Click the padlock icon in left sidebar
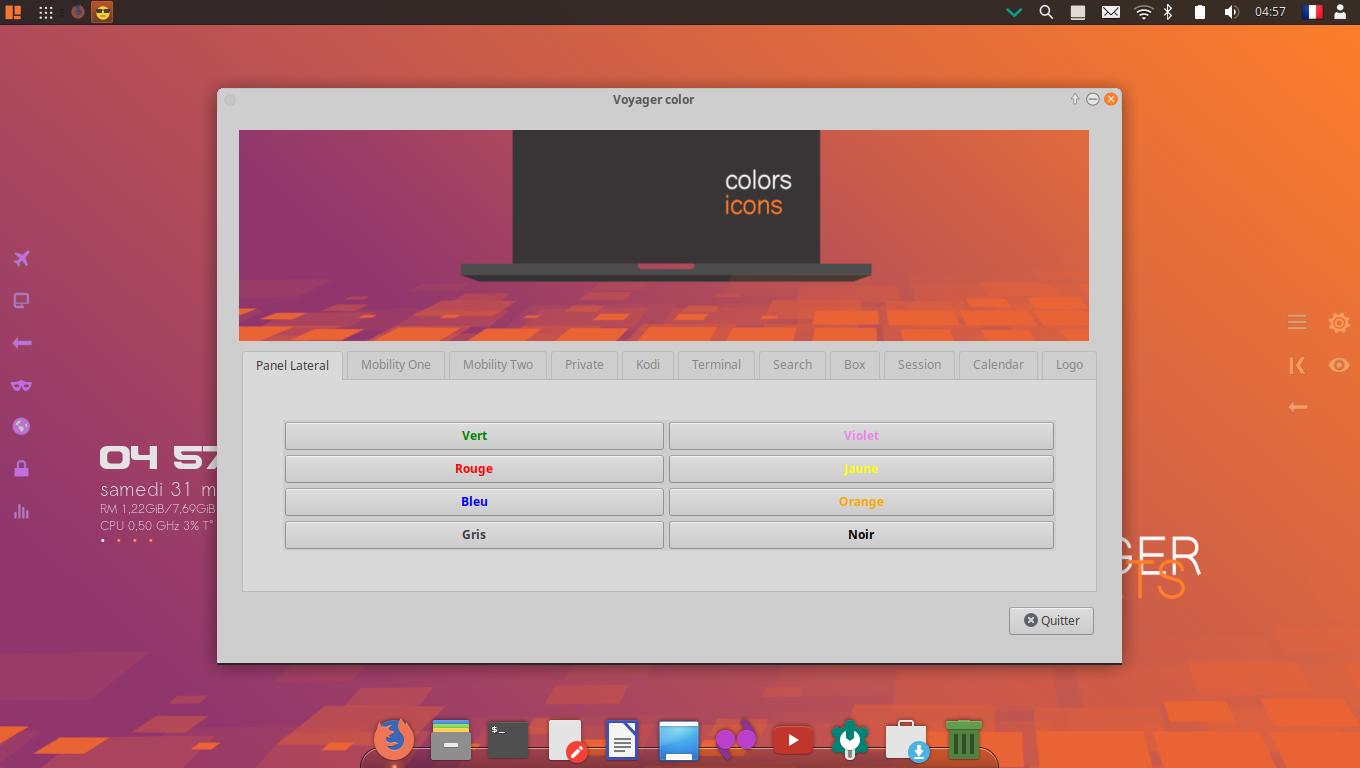 click(x=21, y=468)
